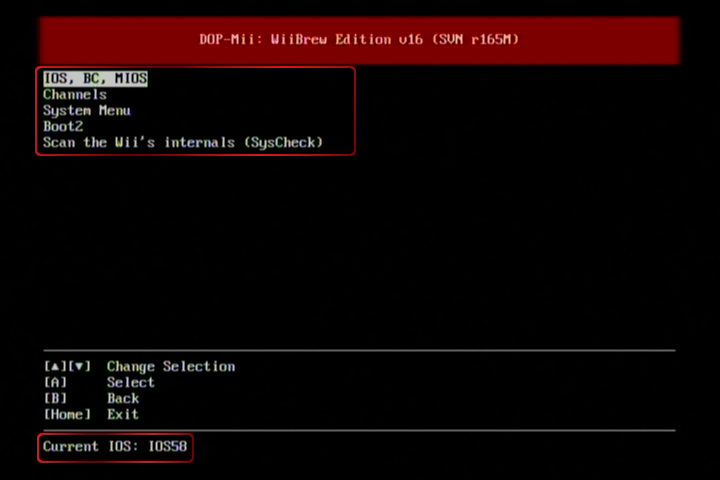Viewport: 720px width, 480px height.
Task: Click the Current IOS: IOS58 status text
Action: coord(115,446)
